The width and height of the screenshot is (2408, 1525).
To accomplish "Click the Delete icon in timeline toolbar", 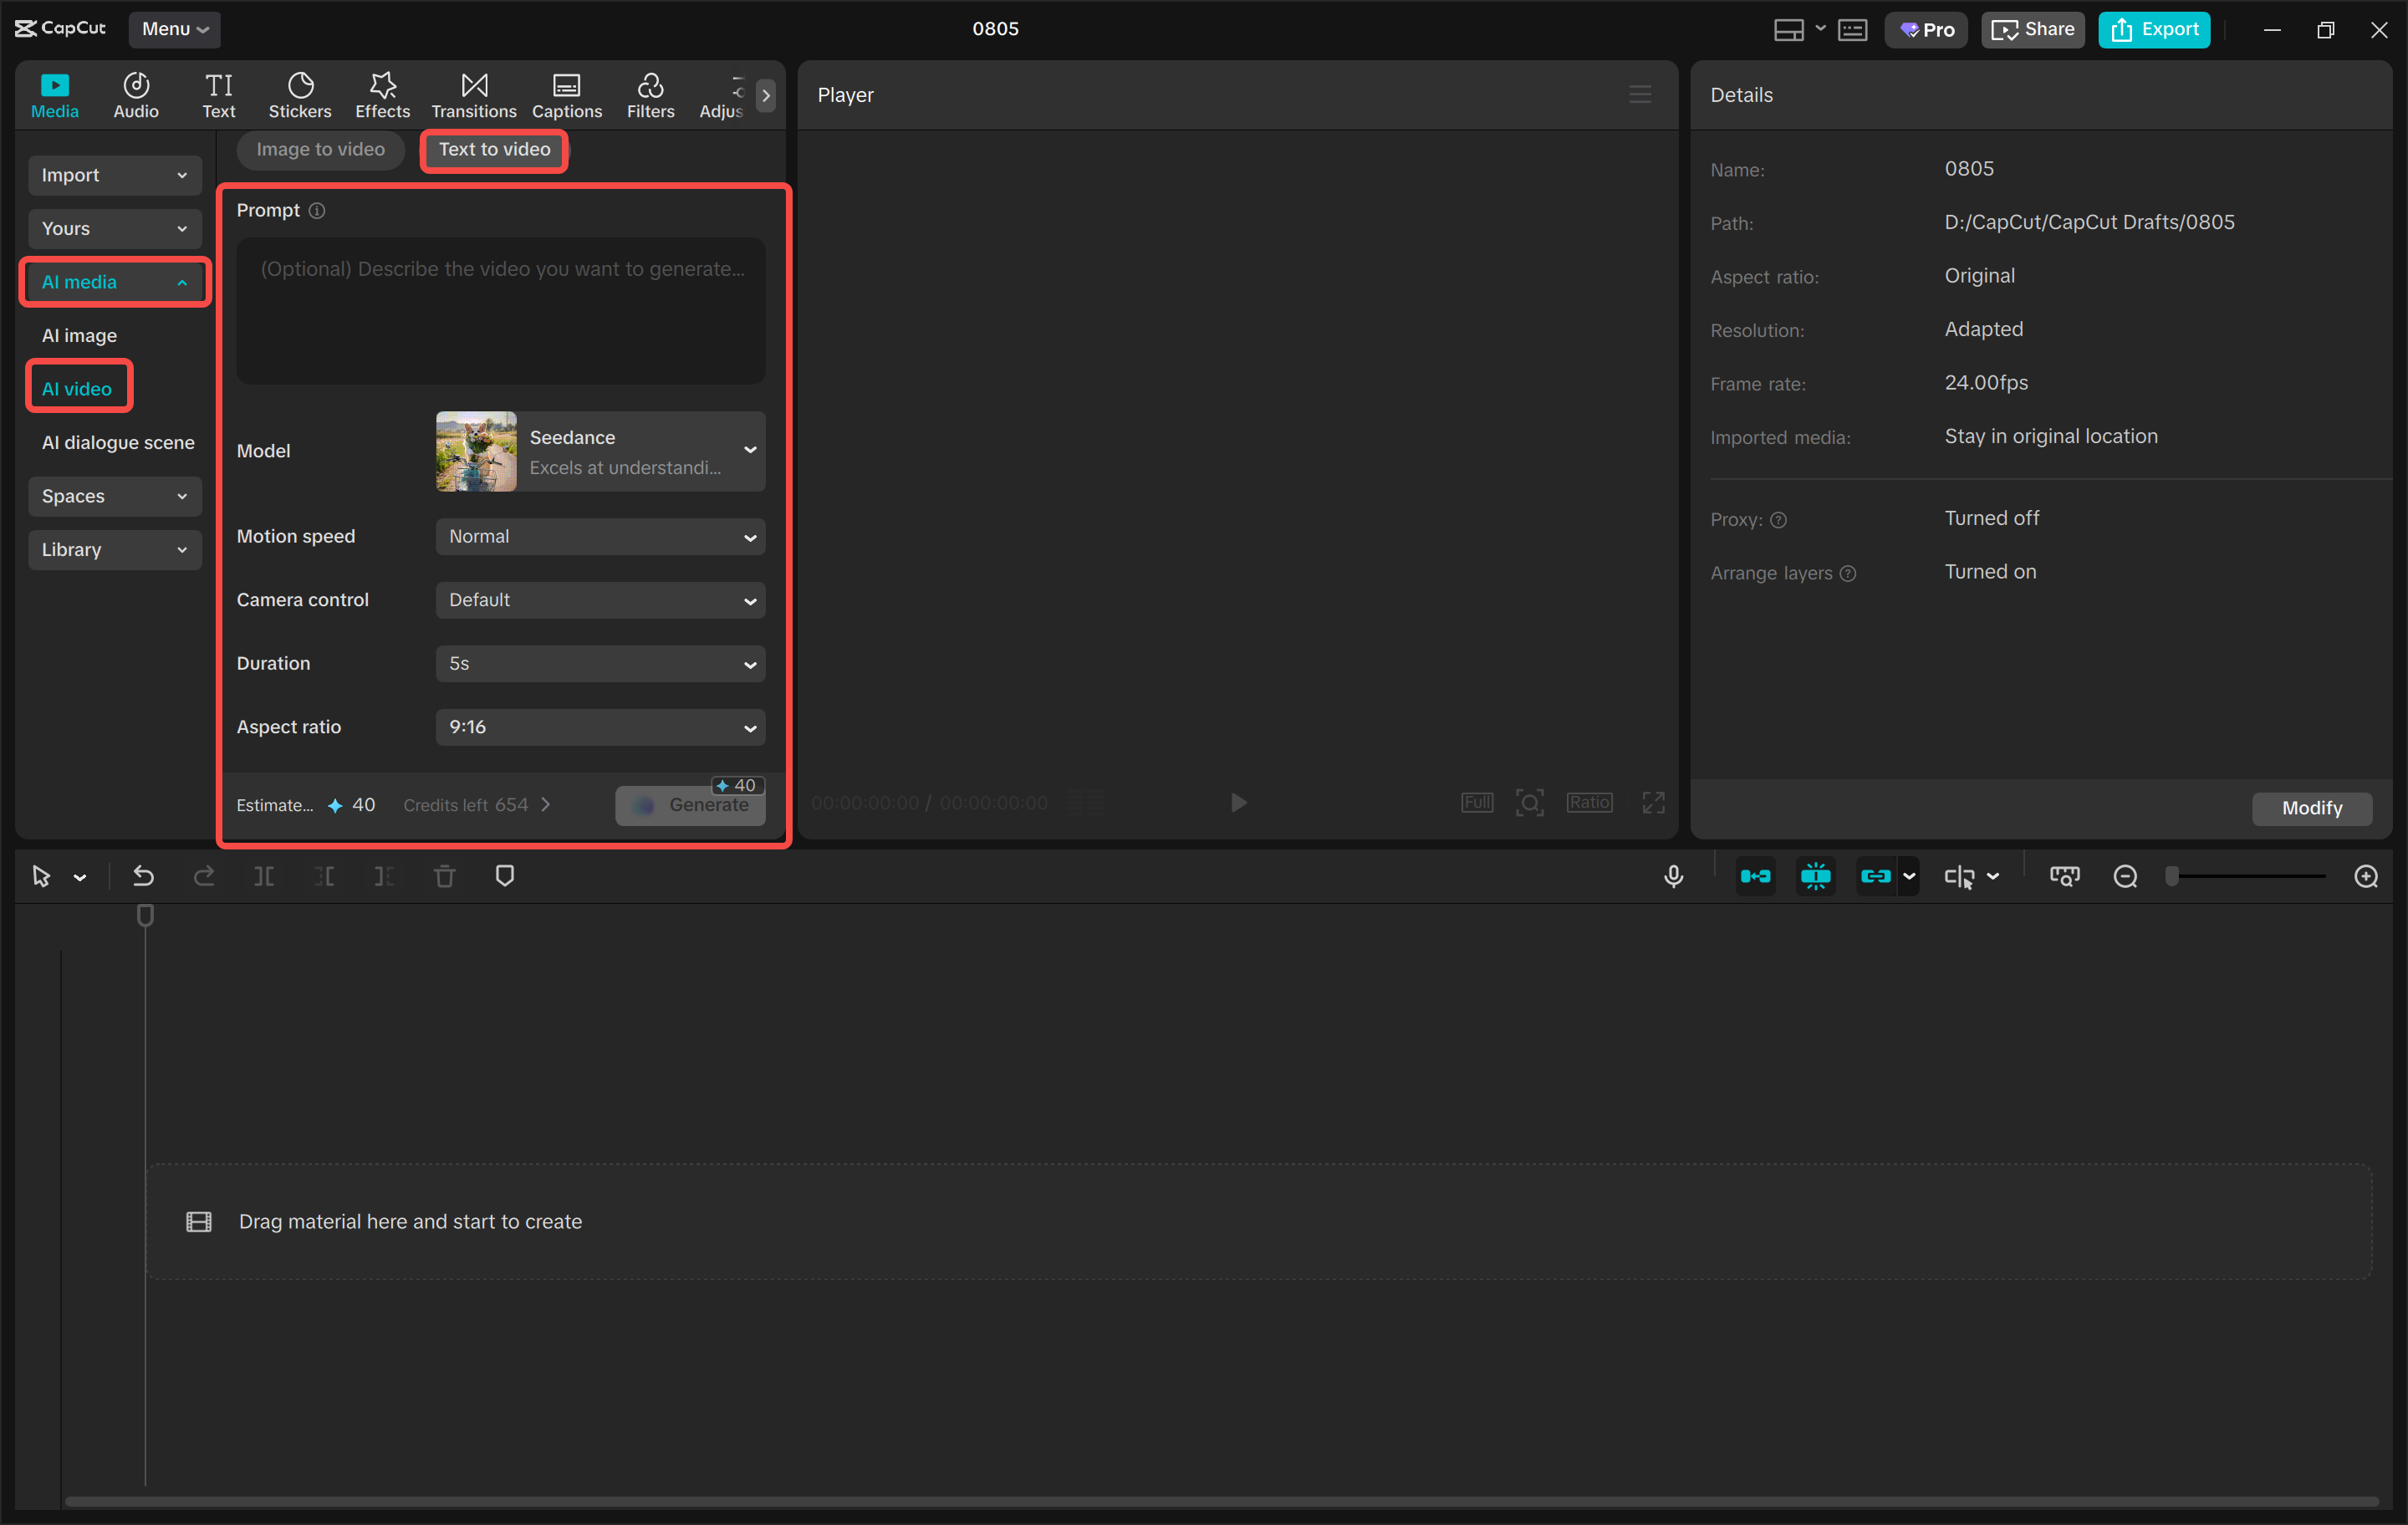I will coord(445,875).
